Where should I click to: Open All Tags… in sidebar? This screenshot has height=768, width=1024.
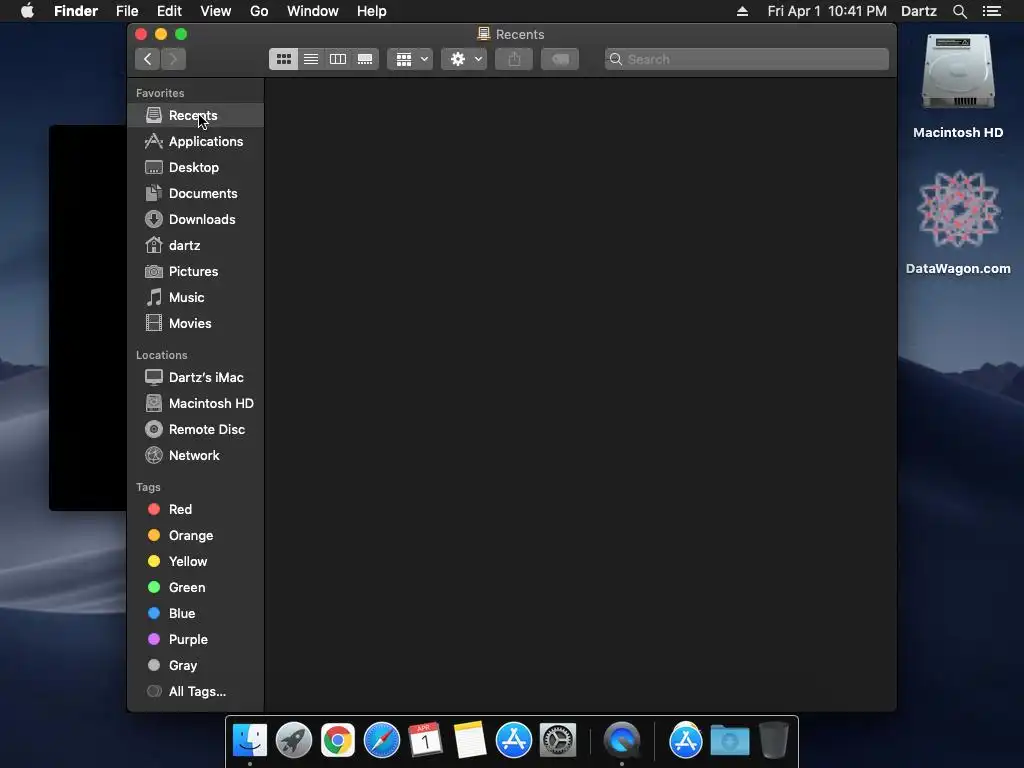click(x=195, y=692)
